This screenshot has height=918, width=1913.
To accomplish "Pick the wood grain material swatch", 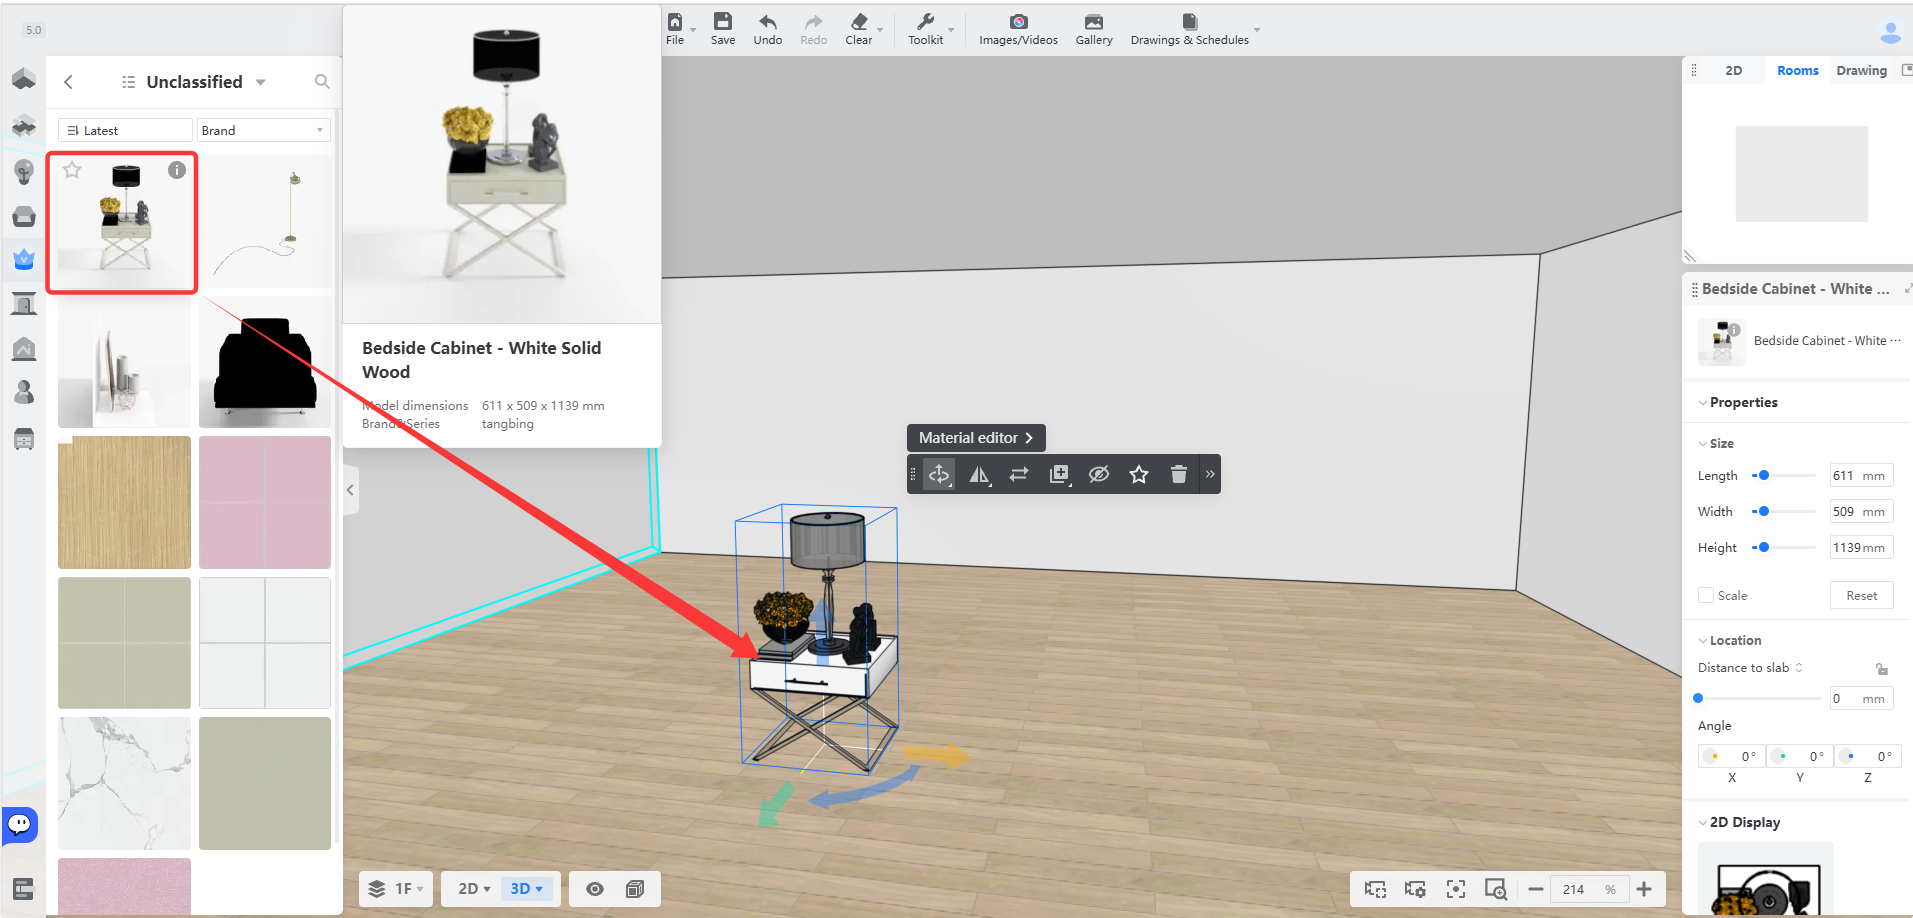I will pyautogui.click(x=124, y=502).
